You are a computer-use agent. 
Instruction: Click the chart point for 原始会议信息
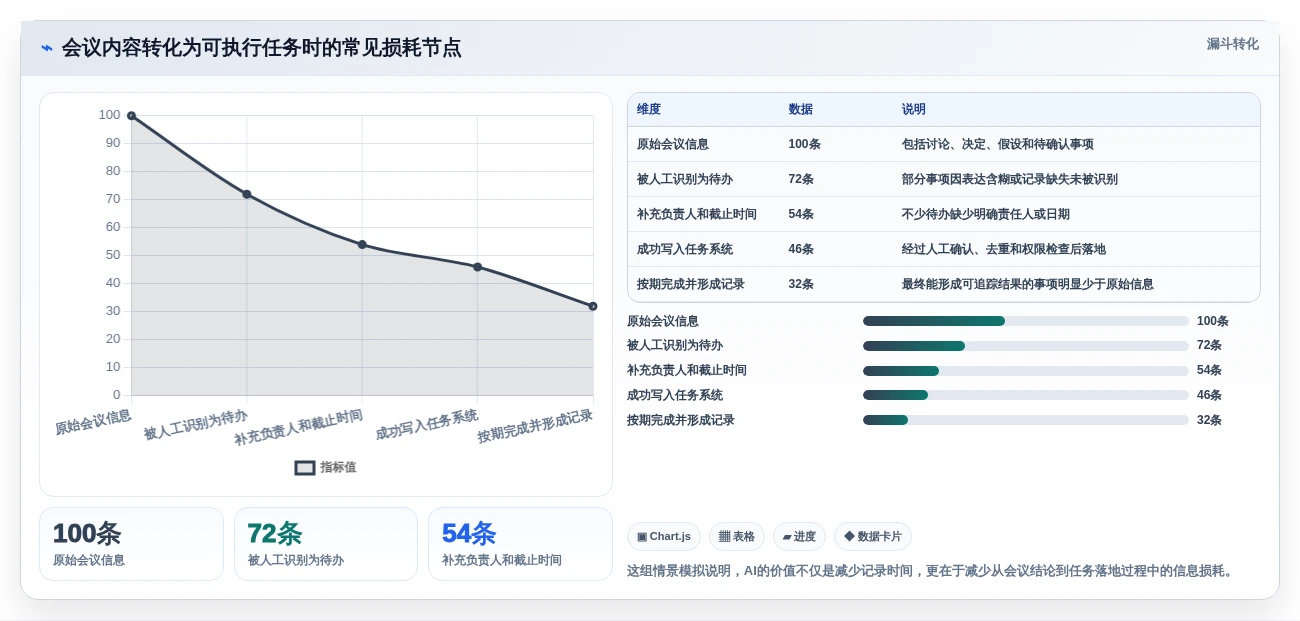131,116
